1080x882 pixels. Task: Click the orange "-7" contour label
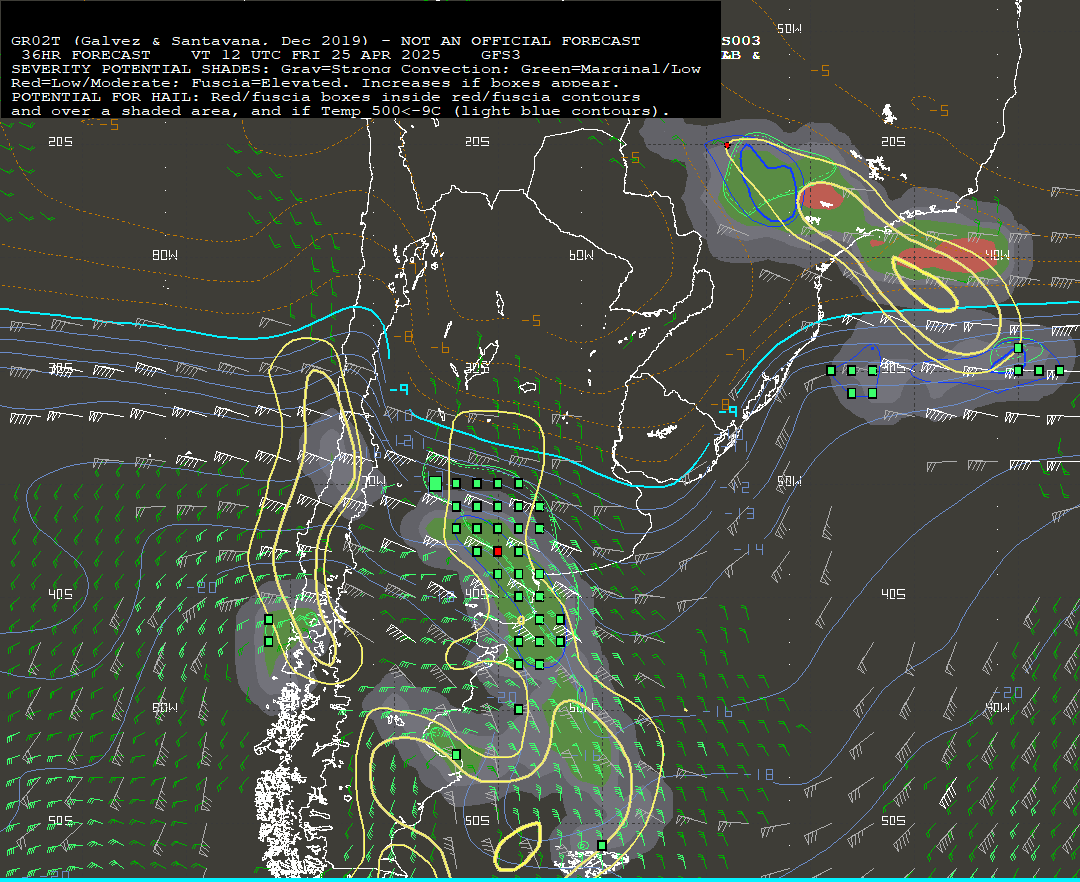735,354
